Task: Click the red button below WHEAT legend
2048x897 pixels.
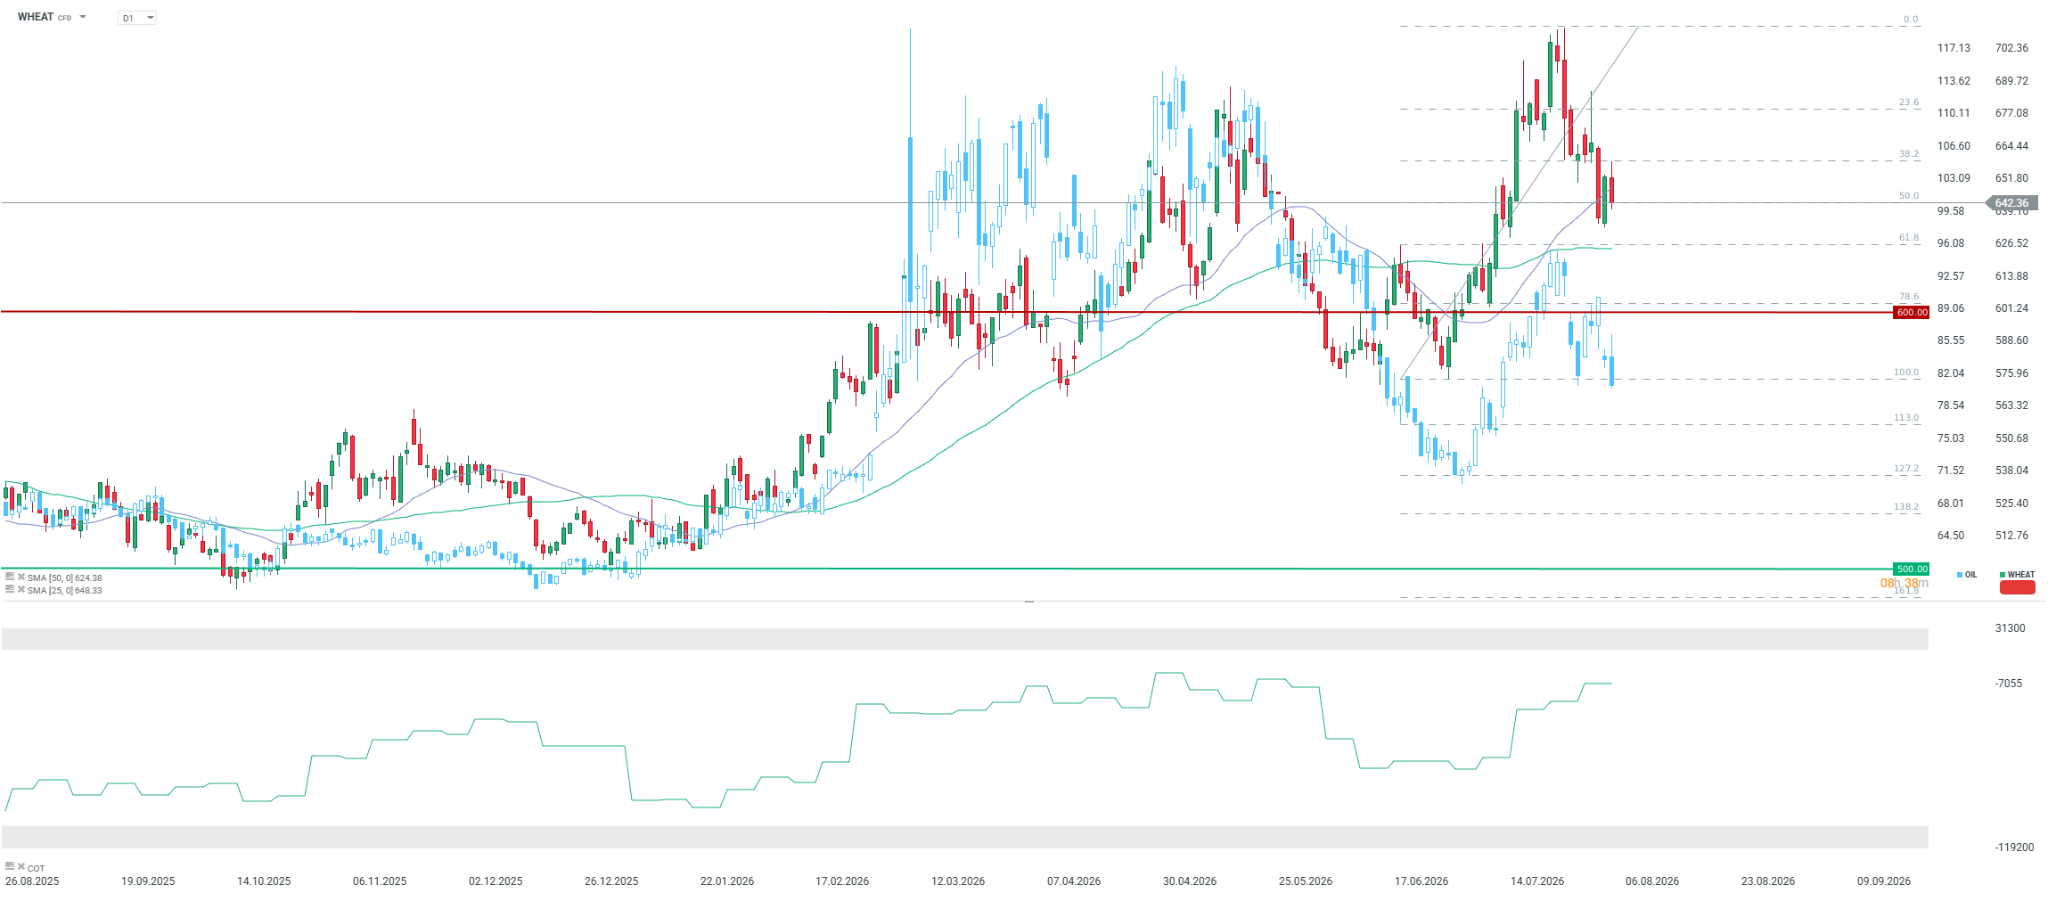Action: (2017, 588)
